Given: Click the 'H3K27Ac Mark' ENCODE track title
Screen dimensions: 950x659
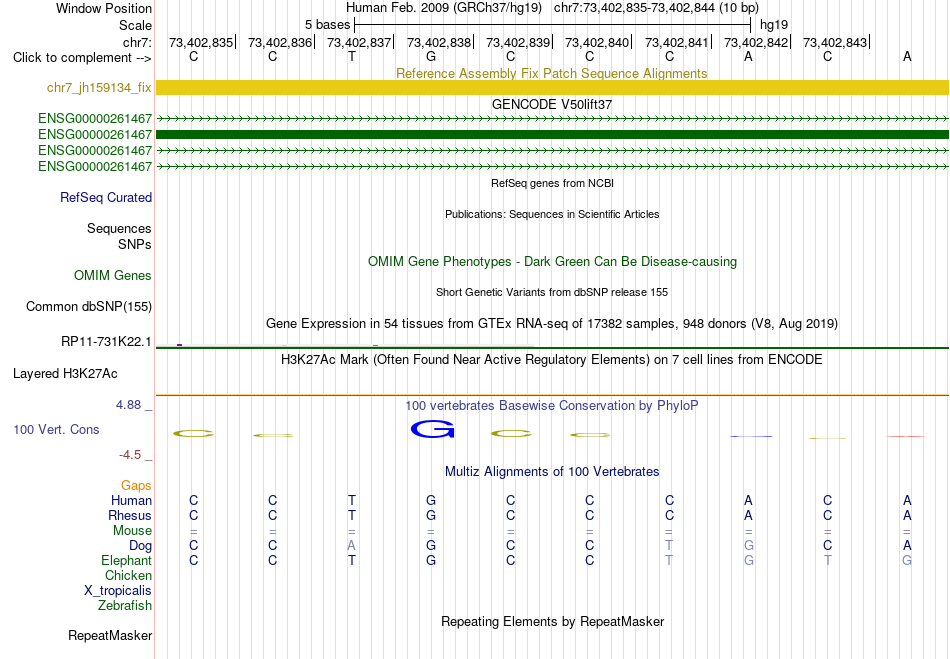Looking at the screenshot, I should [x=552, y=360].
